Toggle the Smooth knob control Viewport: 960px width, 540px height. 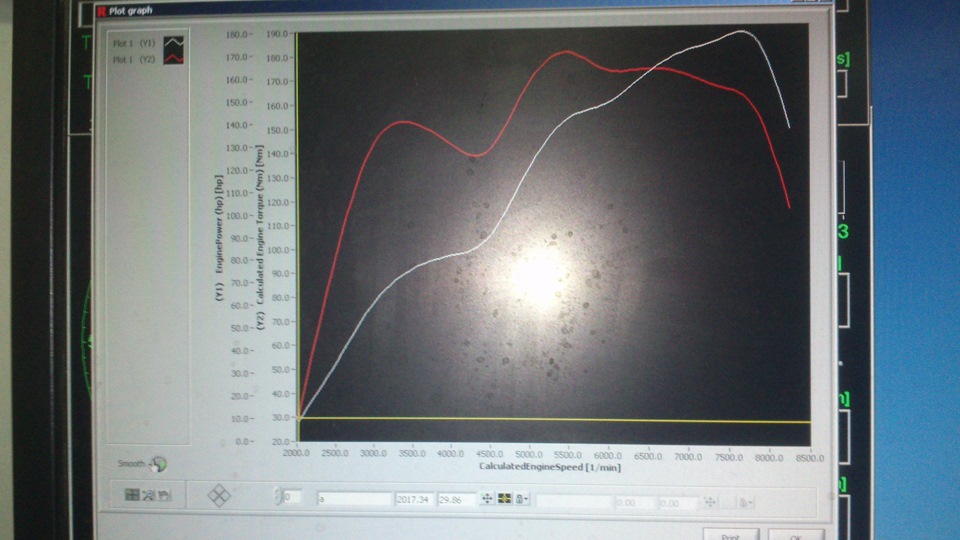click(x=159, y=464)
